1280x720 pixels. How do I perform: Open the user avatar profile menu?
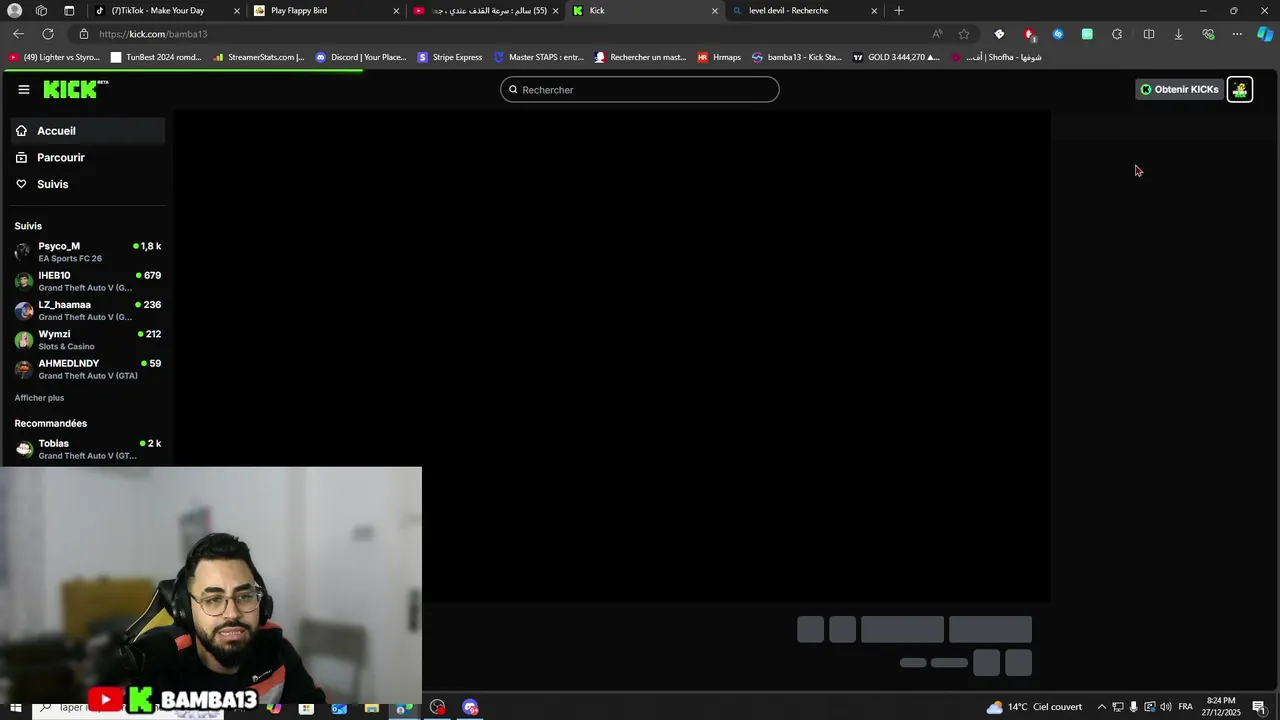(x=1240, y=89)
